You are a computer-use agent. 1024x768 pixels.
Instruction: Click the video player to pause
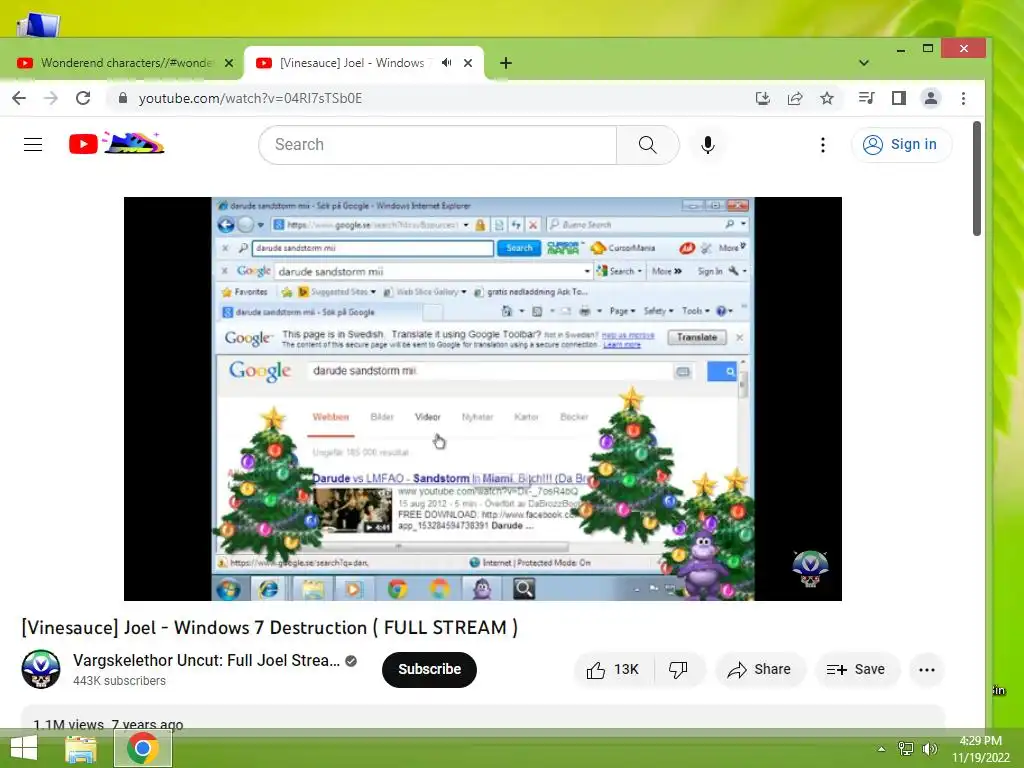coord(483,398)
